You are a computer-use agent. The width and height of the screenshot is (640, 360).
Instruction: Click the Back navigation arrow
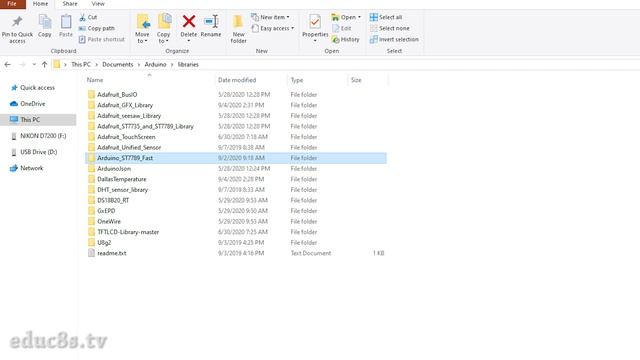[x=7, y=64]
